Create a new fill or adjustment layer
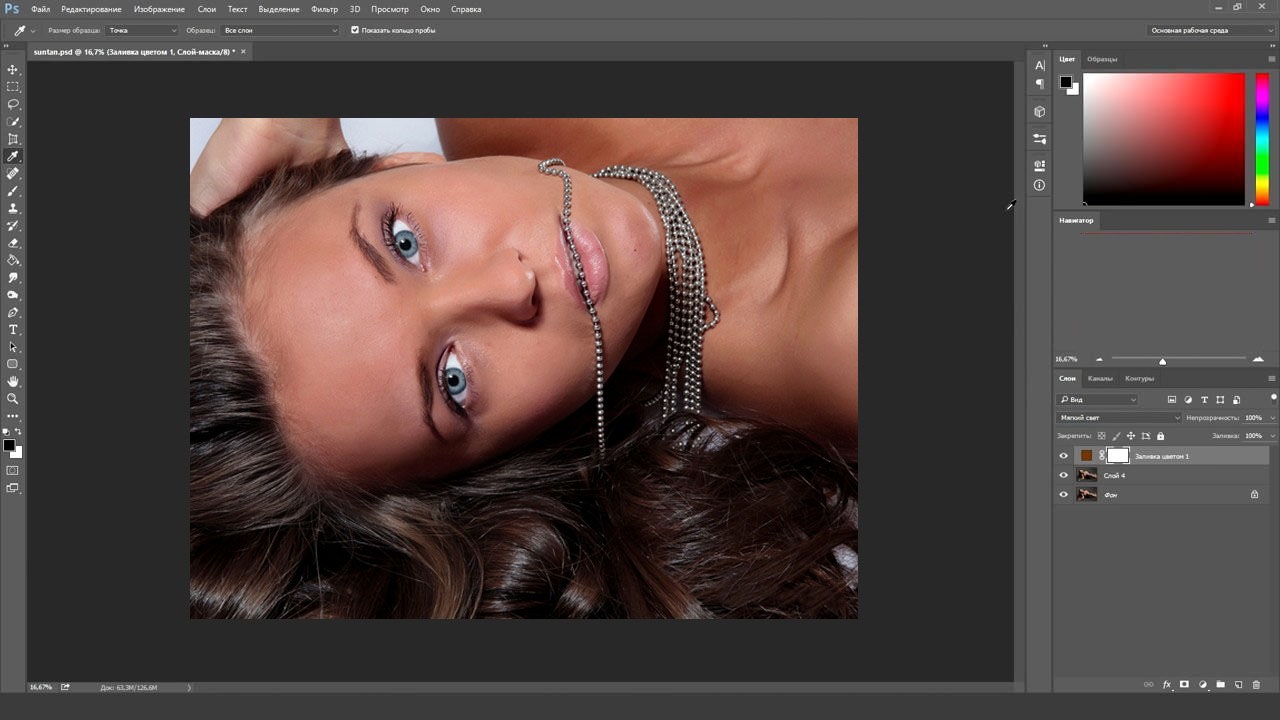This screenshot has width=1280, height=720. pyautogui.click(x=1202, y=685)
